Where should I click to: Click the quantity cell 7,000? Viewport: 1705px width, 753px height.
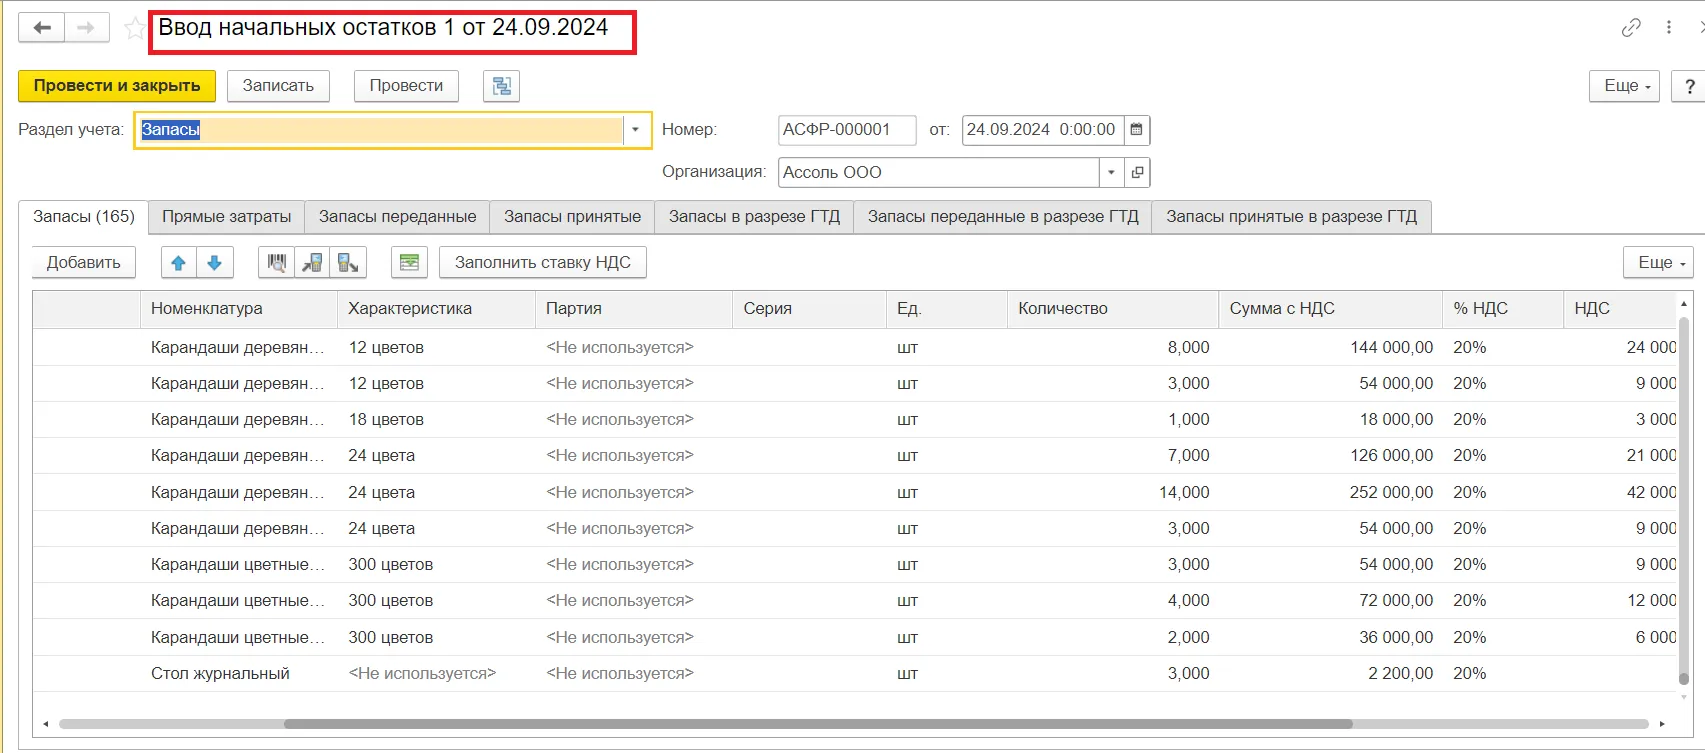1113,456
